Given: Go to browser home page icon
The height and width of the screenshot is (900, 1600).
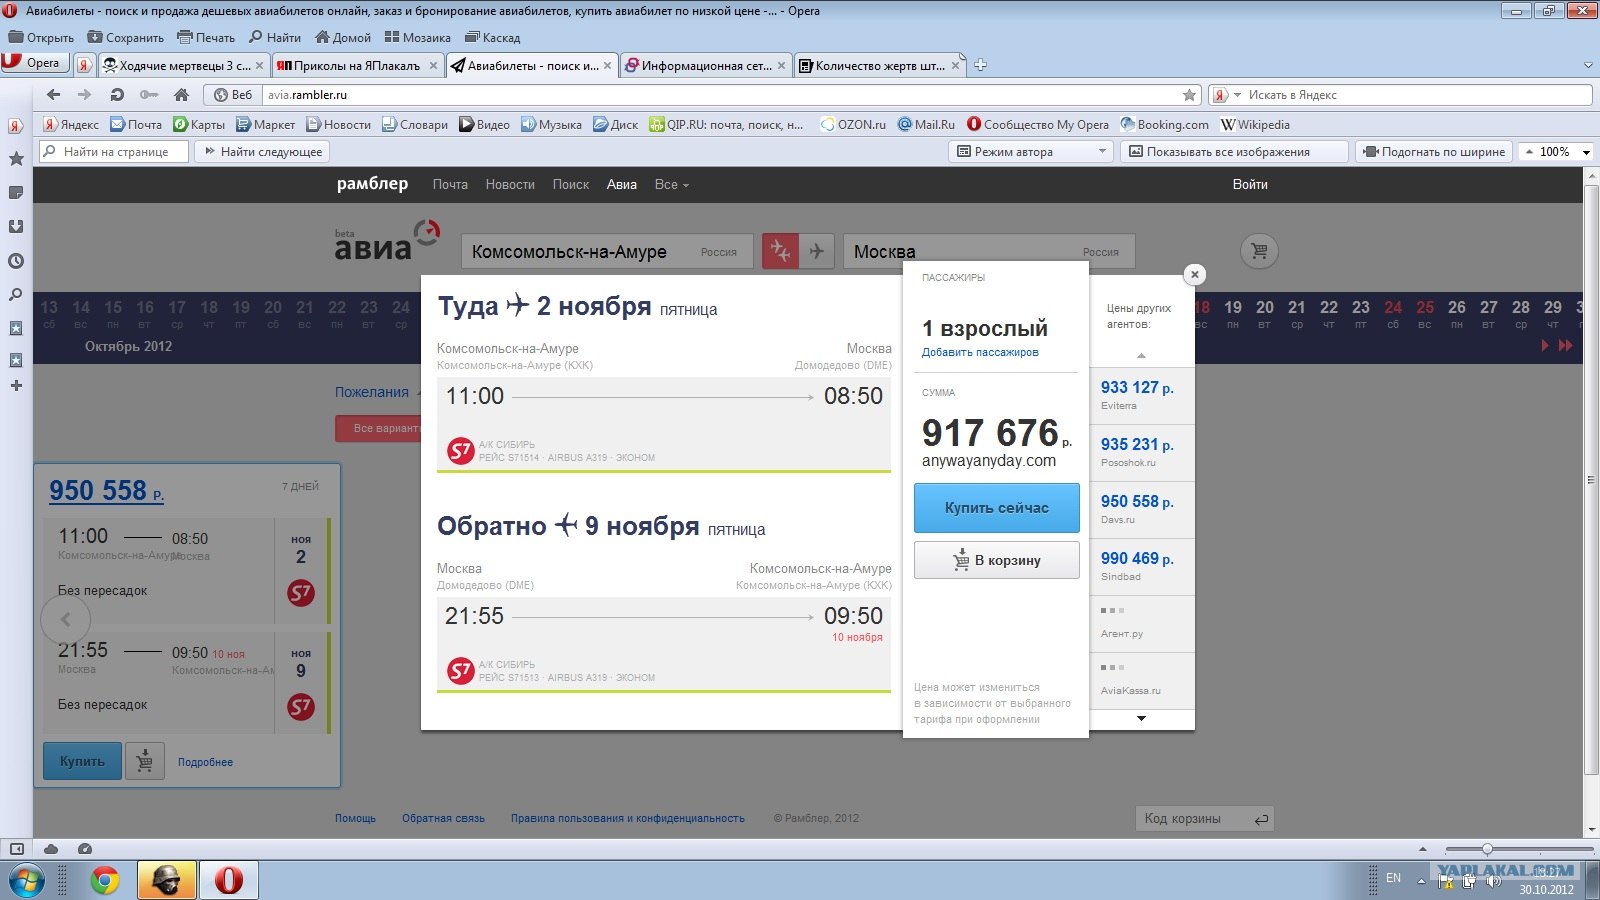Looking at the screenshot, I should click(181, 94).
